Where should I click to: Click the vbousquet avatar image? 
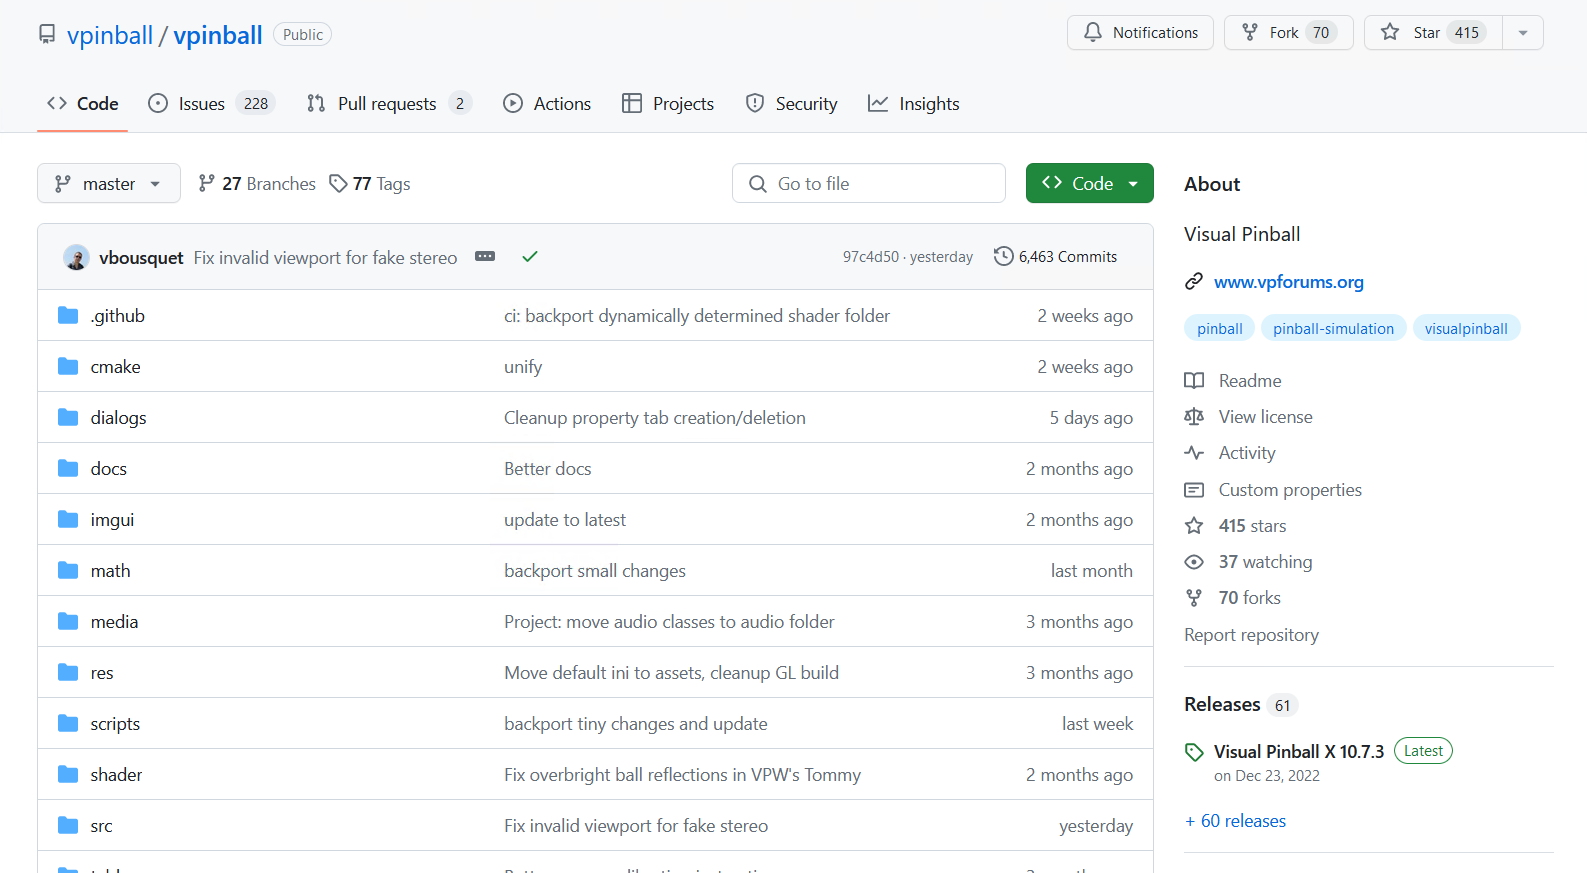click(76, 257)
